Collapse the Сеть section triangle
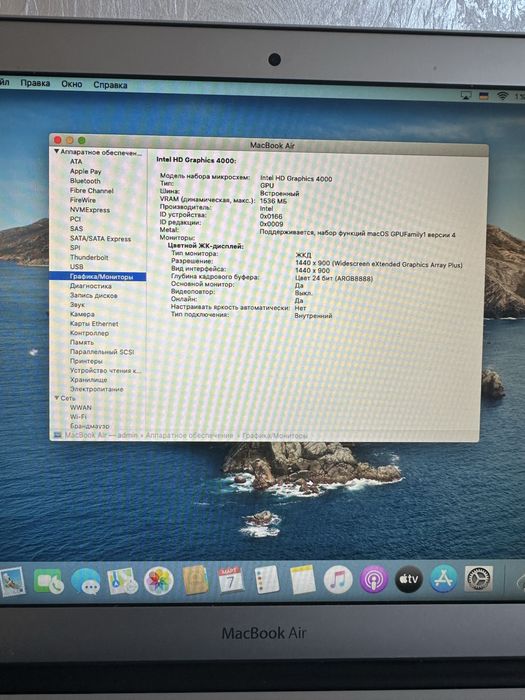Viewport: 525px width, 700px height. tap(56, 397)
